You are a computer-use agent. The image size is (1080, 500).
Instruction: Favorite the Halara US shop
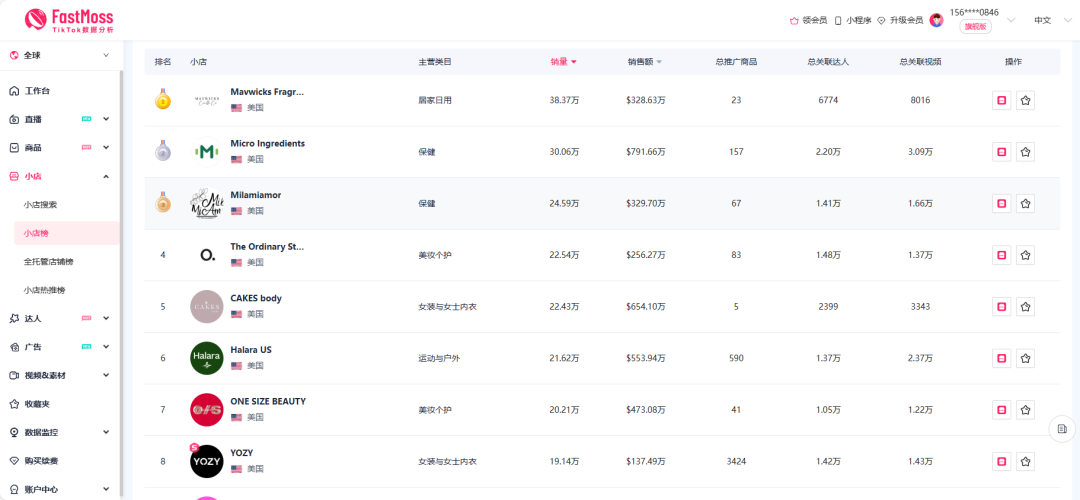click(1026, 359)
